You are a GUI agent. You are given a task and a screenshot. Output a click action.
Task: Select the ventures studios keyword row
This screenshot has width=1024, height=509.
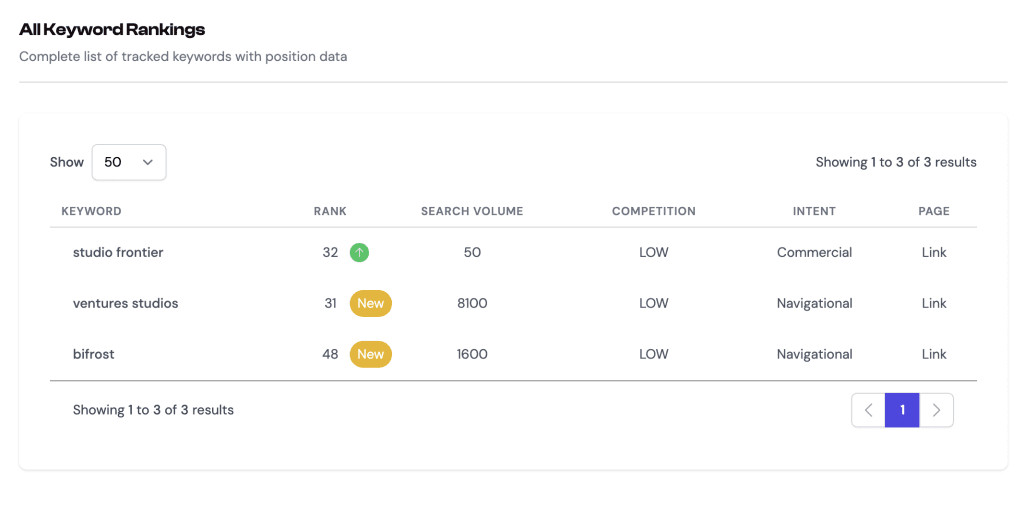click(126, 304)
